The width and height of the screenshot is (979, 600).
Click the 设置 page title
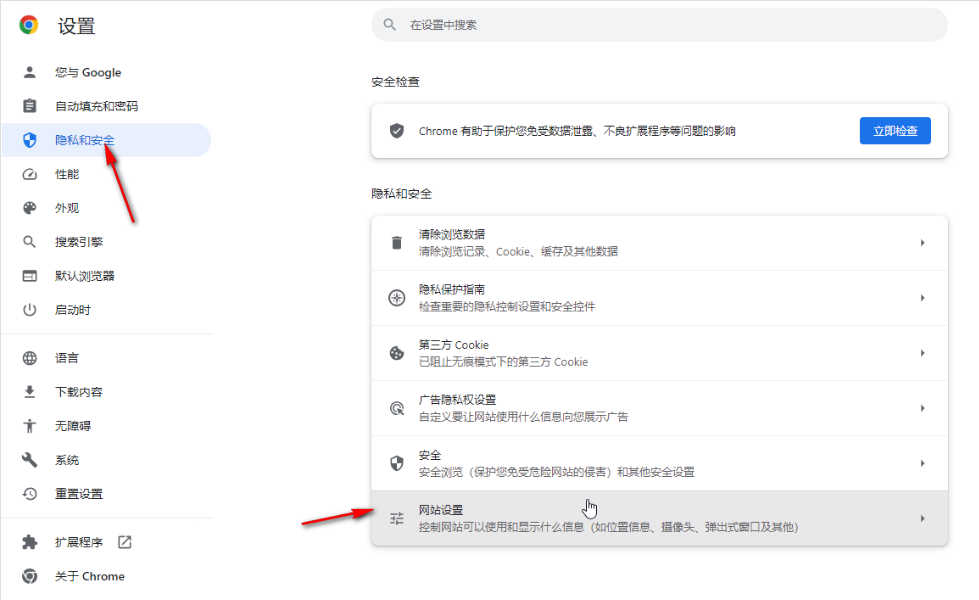[x=76, y=26]
